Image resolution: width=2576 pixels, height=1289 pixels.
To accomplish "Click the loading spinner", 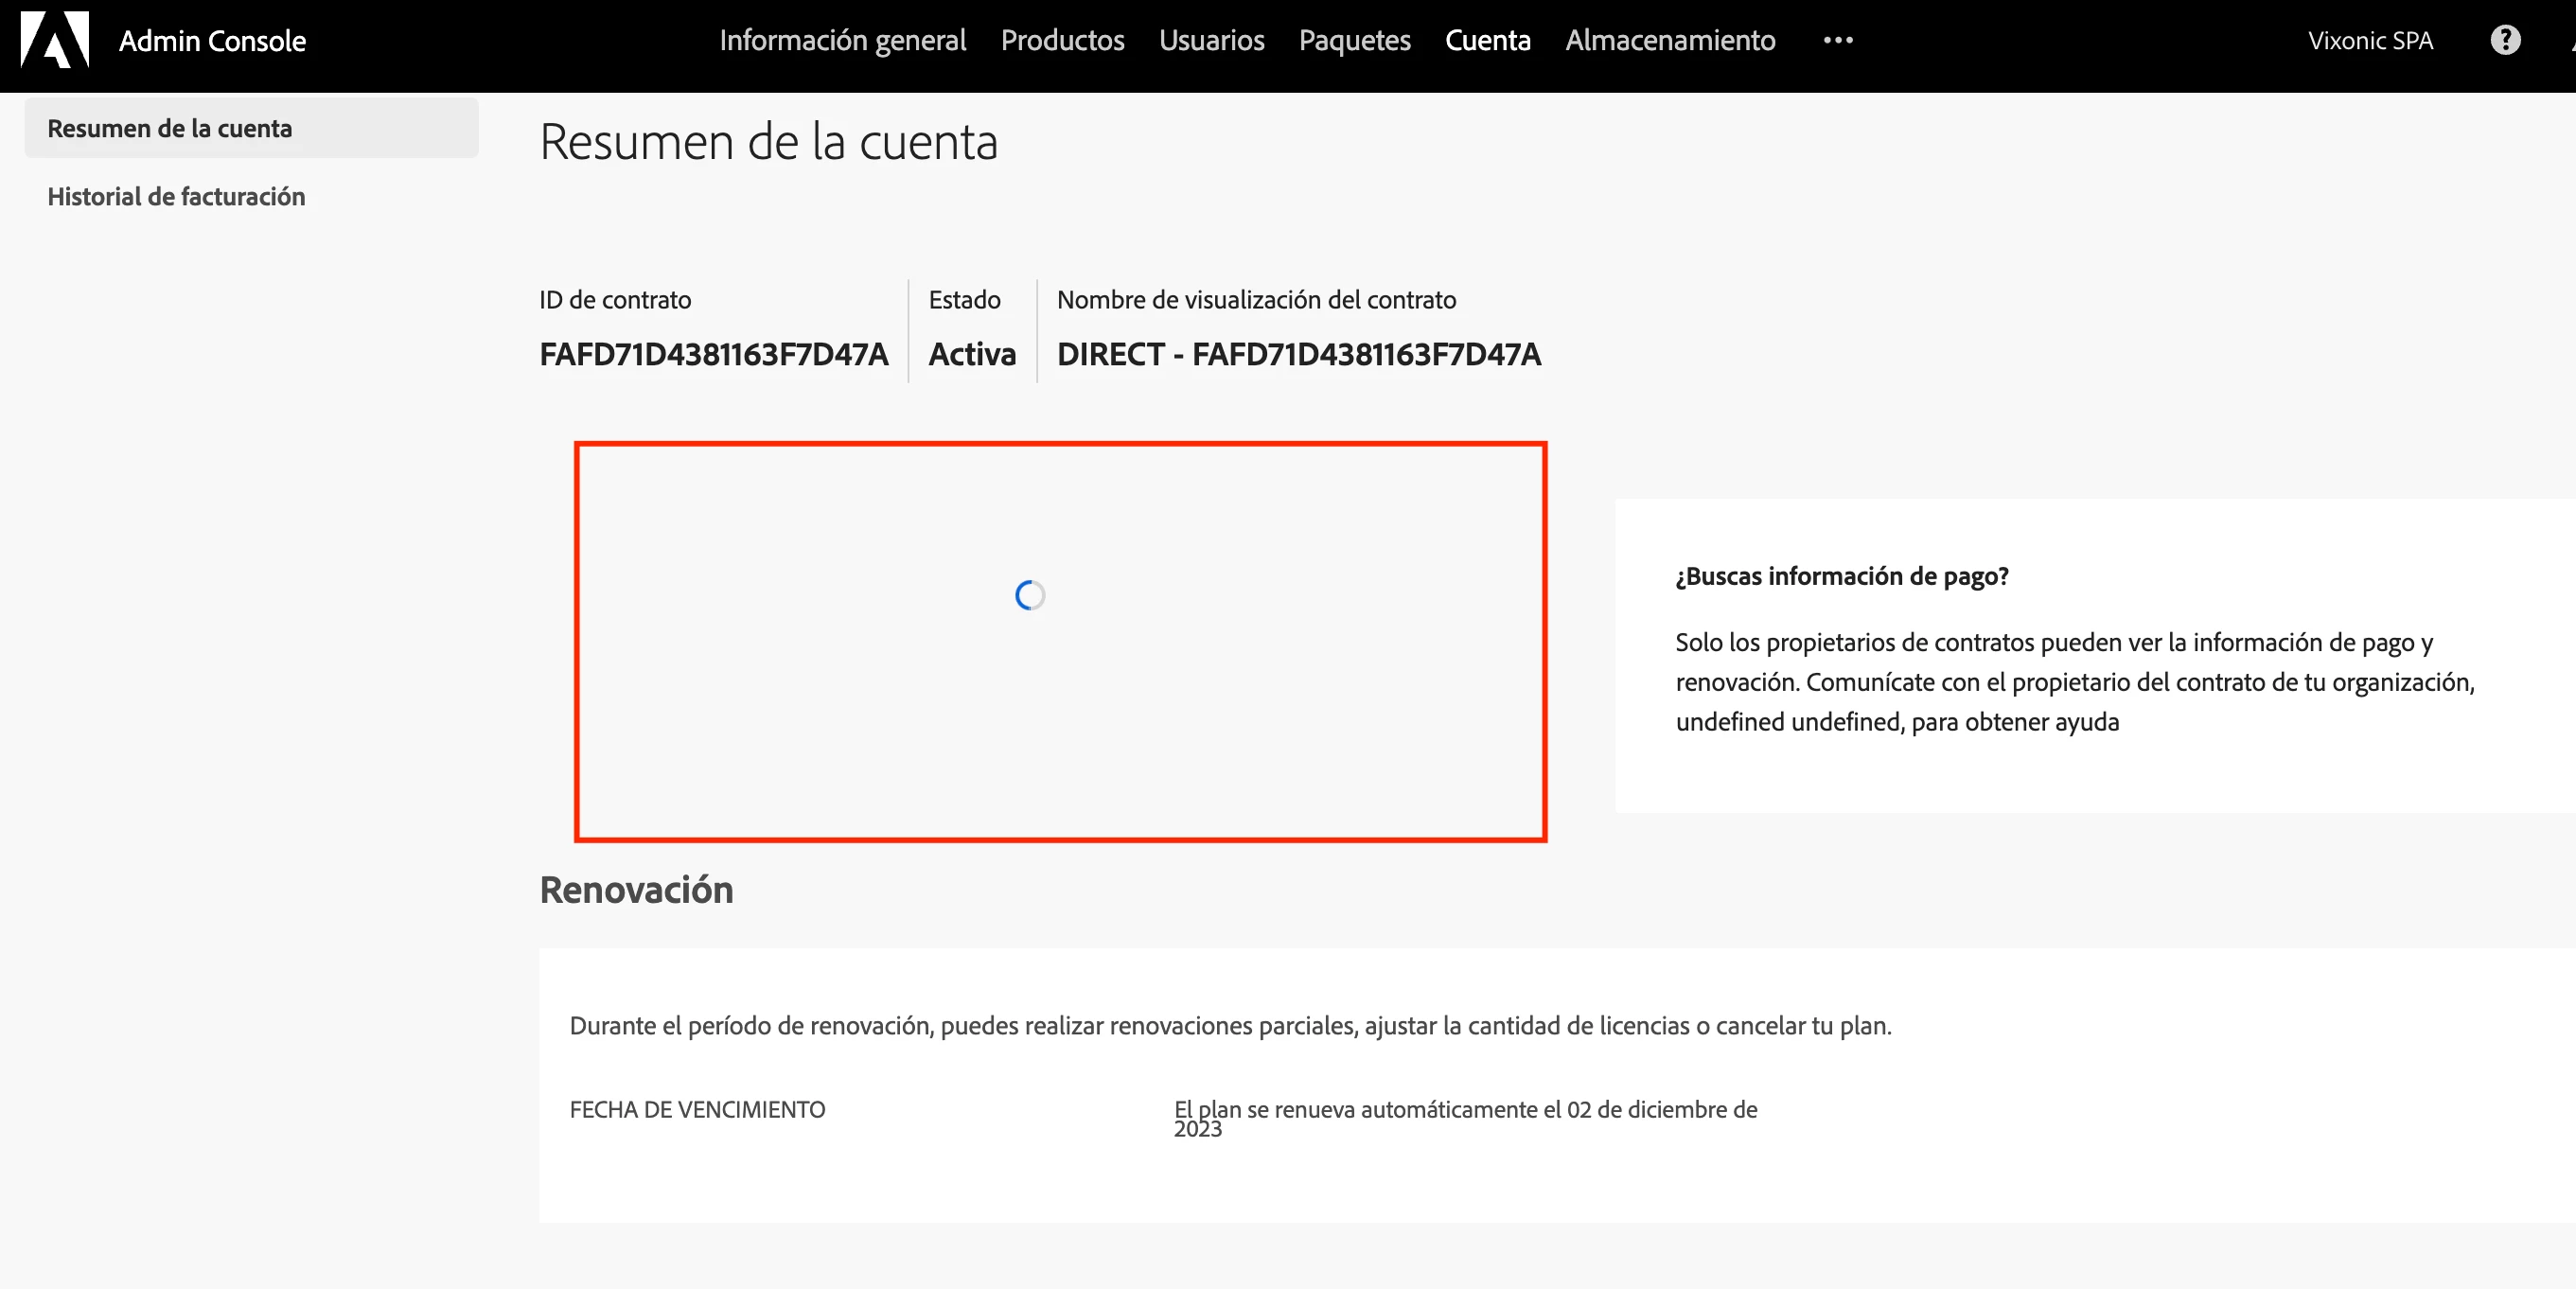I will 1030,596.
